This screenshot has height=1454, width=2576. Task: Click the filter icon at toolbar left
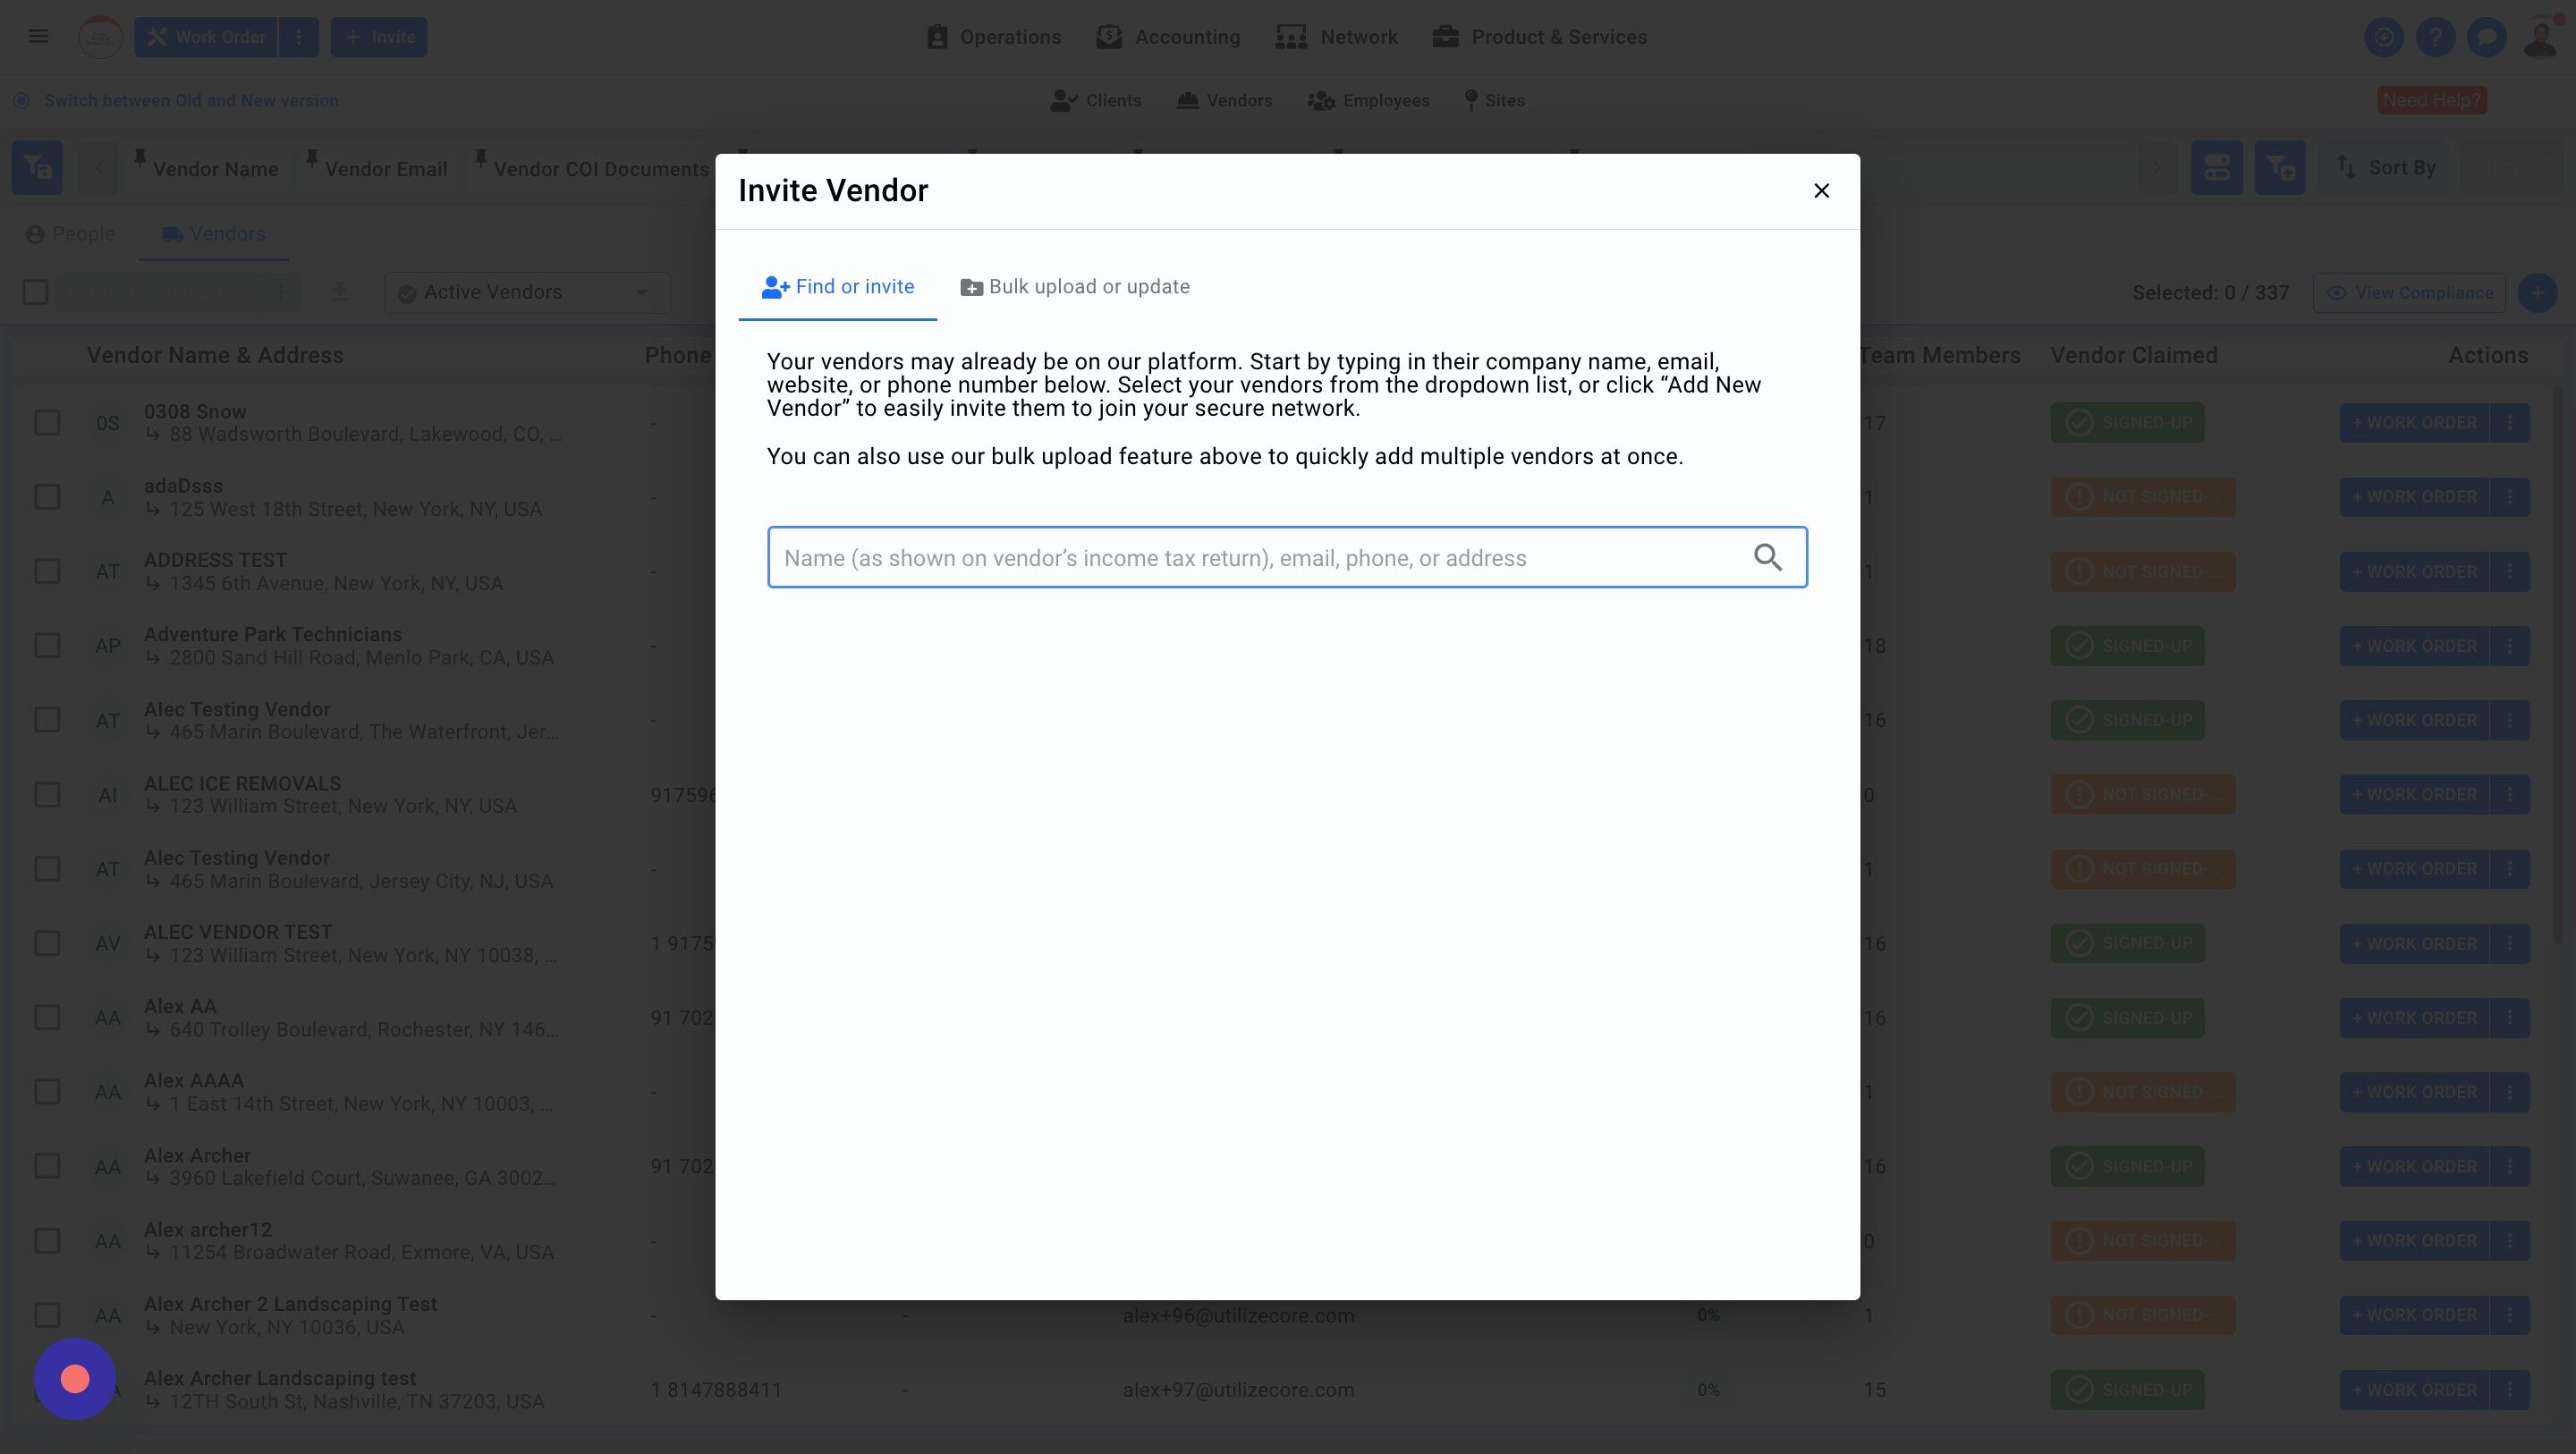[x=37, y=168]
